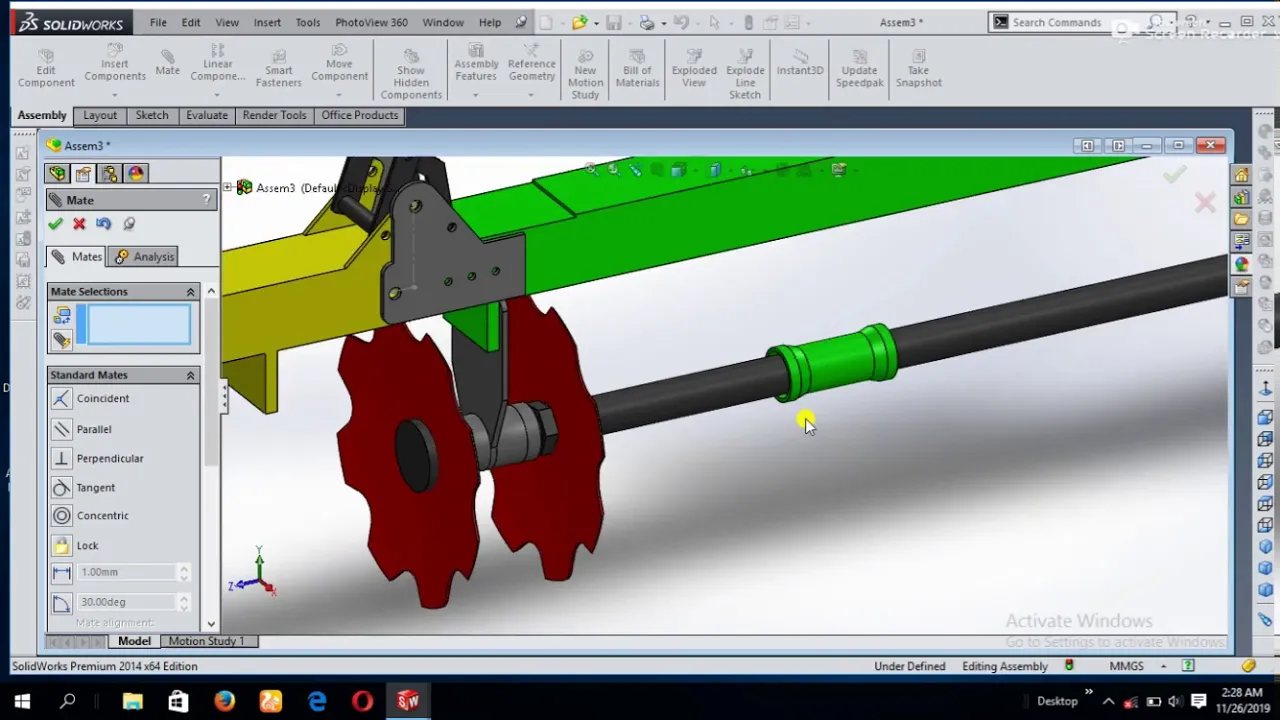Viewport: 1280px width, 720px height.
Task: Open the Insert Components tool
Action: [115, 63]
